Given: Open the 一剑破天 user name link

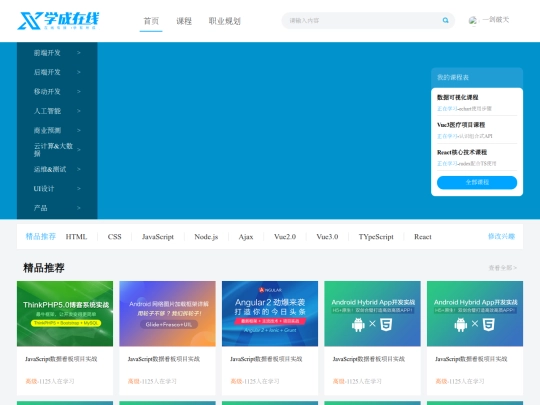Looking at the screenshot, I should point(495,20).
